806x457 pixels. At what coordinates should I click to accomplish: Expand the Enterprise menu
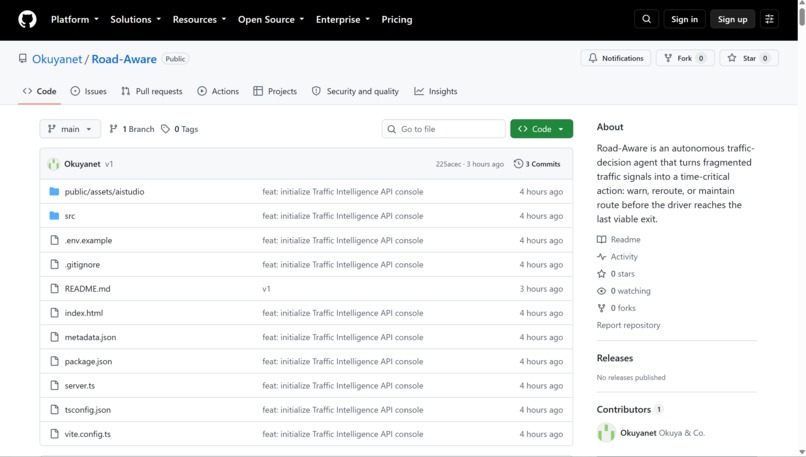[x=343, y=20]
